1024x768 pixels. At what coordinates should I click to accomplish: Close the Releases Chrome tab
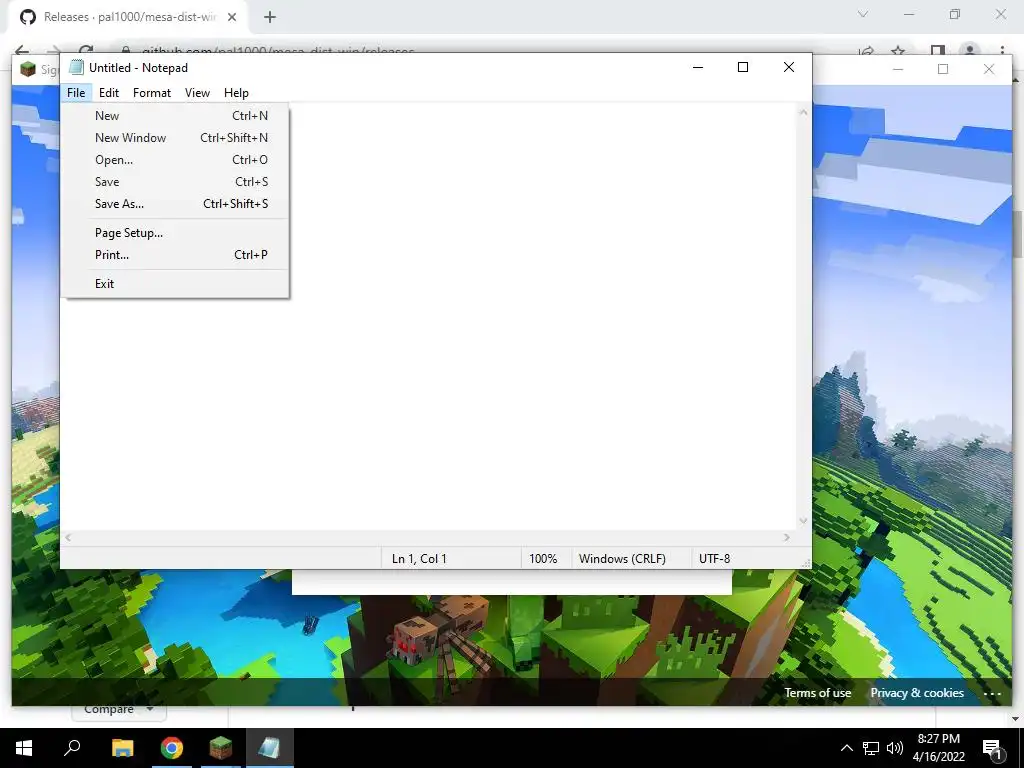pos(232,17)
